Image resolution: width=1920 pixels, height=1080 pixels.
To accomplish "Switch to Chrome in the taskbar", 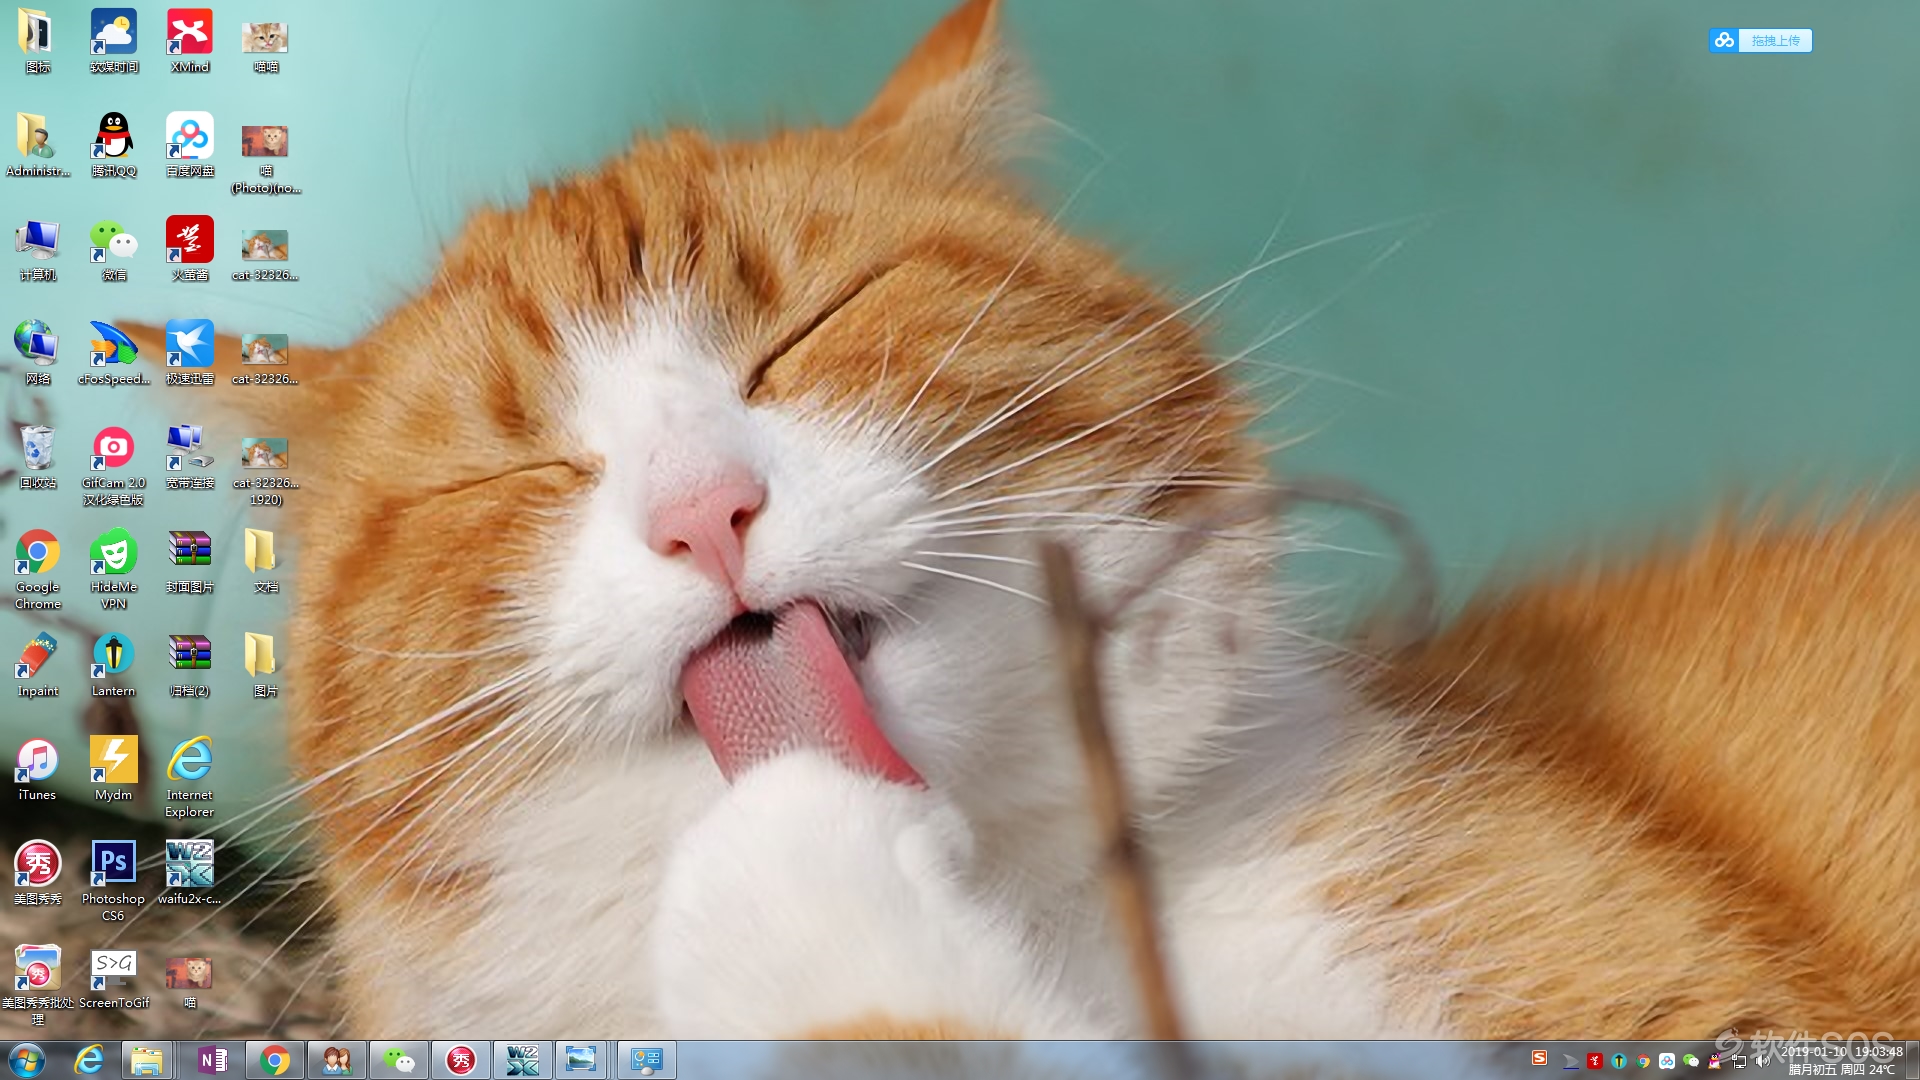I will coord(275,1060).
